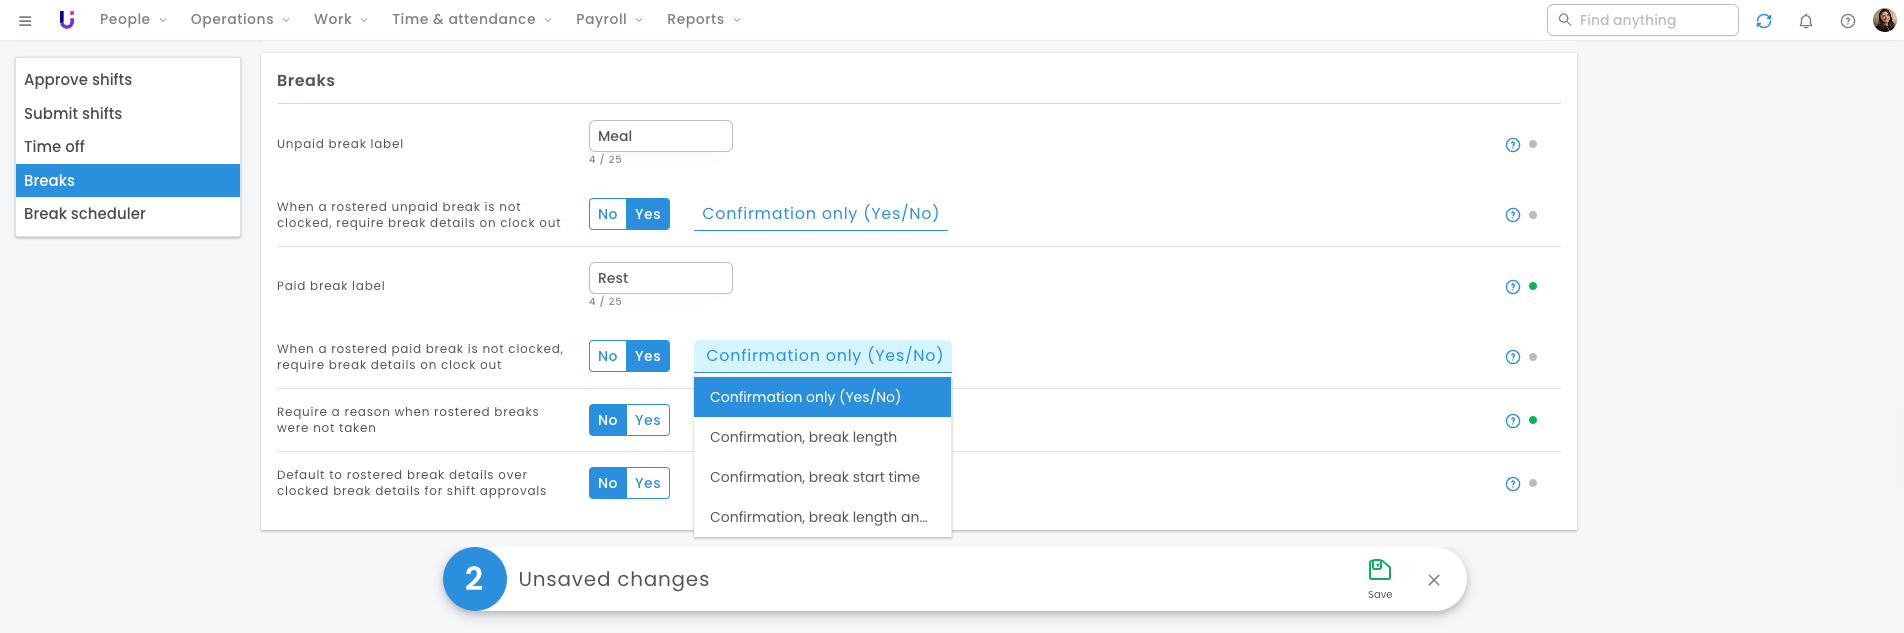
Task: Open help for Paid break label
Action: [1512, 287]
